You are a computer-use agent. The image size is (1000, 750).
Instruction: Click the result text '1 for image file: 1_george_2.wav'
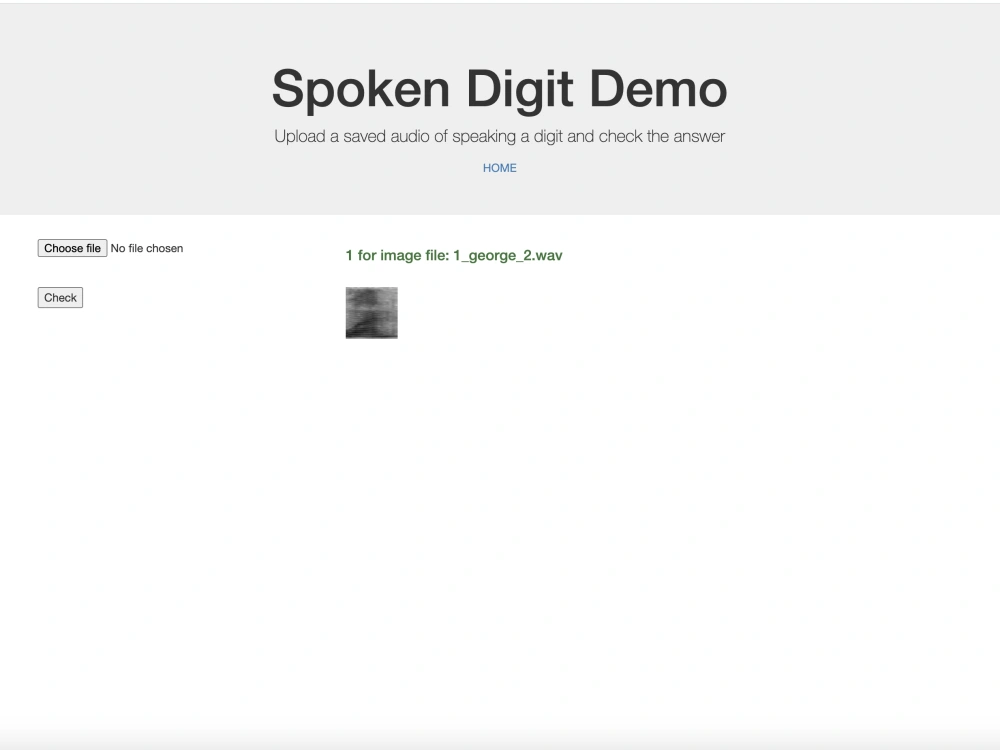(x=454, y=255)
